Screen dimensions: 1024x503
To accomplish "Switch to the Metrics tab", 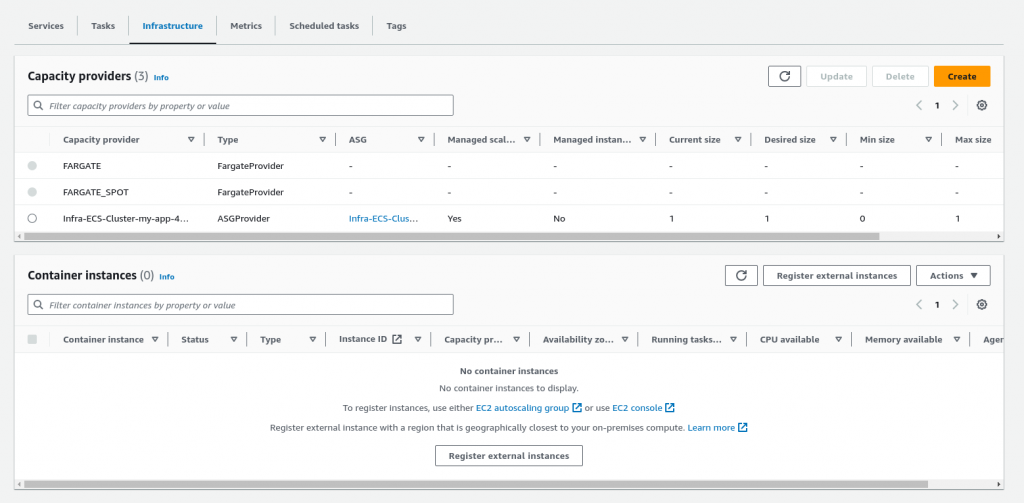I will [x=246, y=26].
